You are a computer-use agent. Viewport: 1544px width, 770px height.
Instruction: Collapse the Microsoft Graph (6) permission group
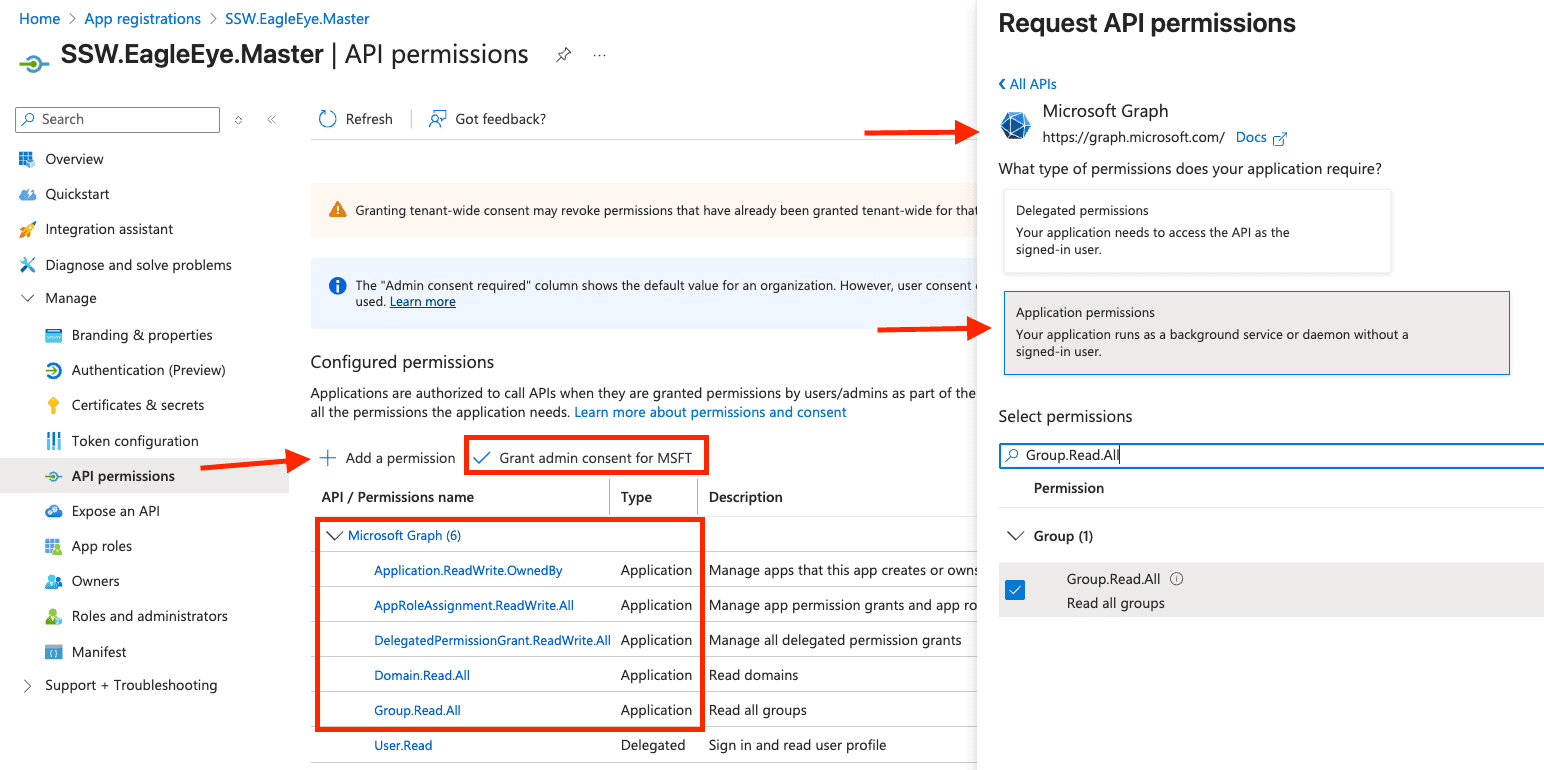pos(335,534)
